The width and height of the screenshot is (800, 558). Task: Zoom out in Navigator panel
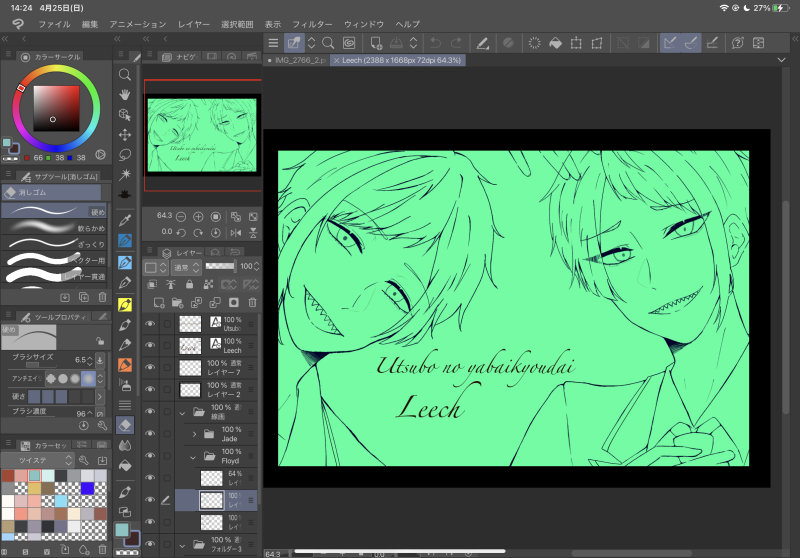pyautogui.click(x=181, y=217)
